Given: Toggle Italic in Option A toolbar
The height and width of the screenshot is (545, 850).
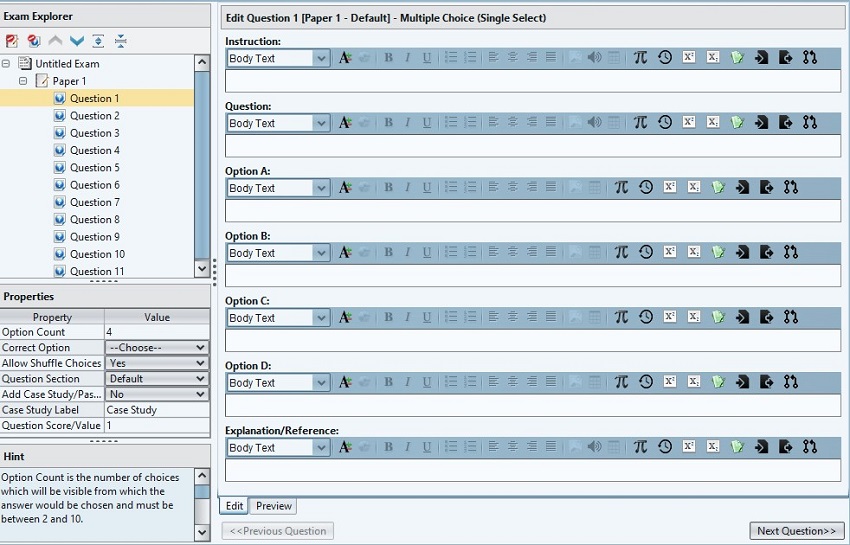Looking at the screenshot, I should [x=408, y=188].
